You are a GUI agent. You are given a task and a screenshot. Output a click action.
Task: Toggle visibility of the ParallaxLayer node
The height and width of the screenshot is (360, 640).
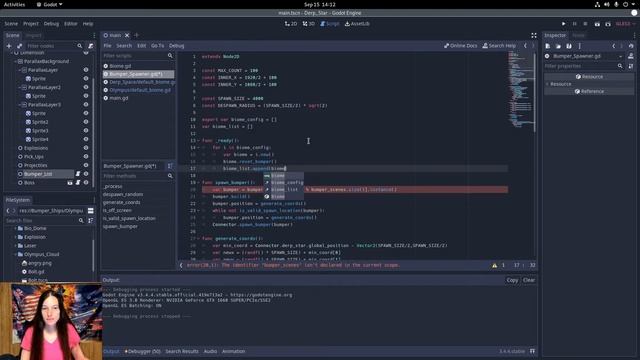pos(86,70)
